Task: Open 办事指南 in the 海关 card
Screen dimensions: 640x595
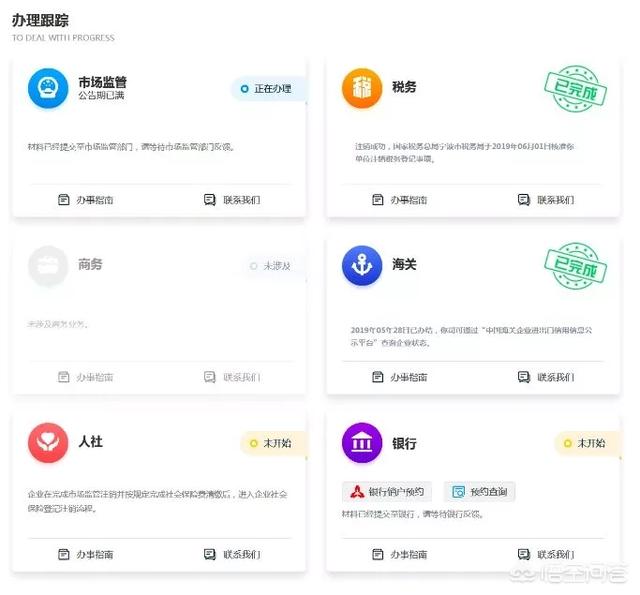Action: (x=400, y=377)
